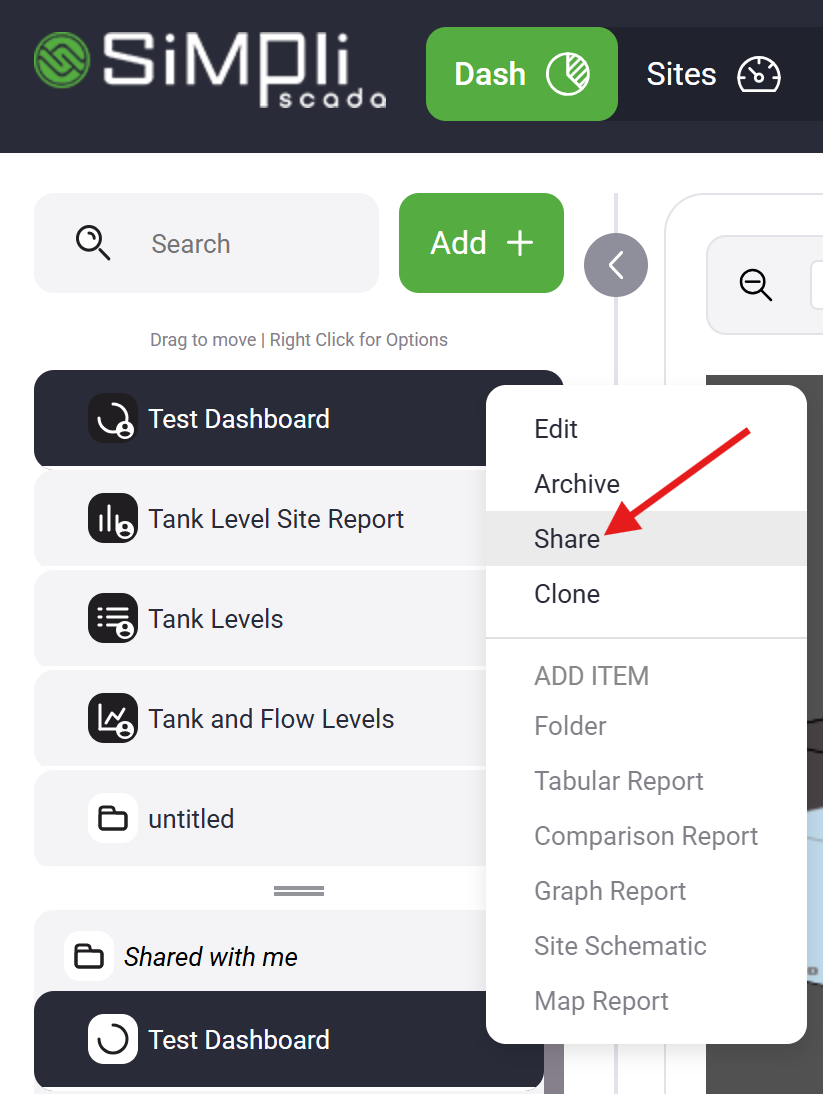
Task: Choose Archive in the context menu
Action: [577, 484]
